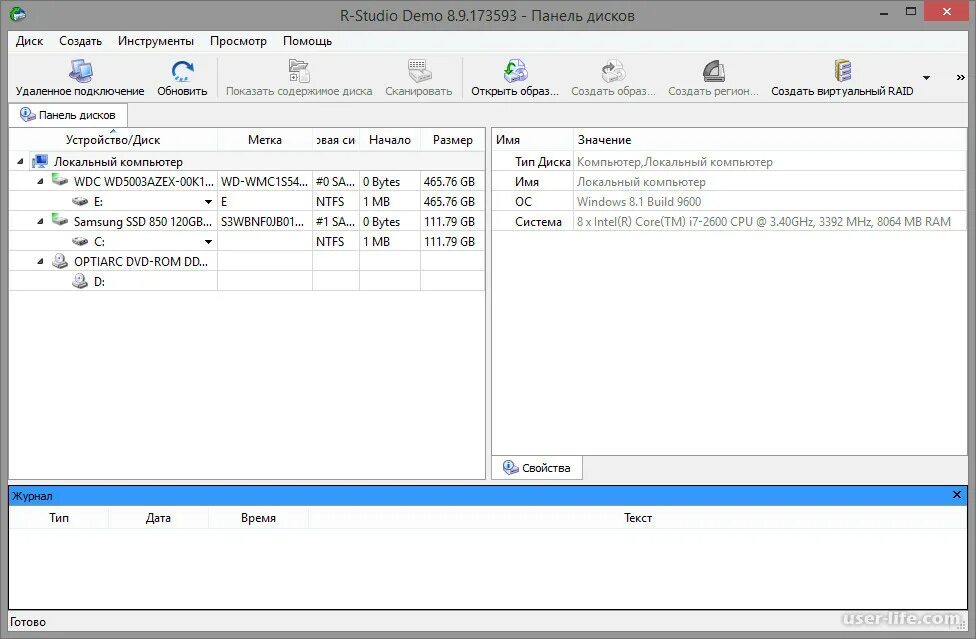Image resolution: width=976 pixels, height=639 pixels.
Task: Click the Remote connection (Удаленное подключение) icon
Action: (80, 71)
